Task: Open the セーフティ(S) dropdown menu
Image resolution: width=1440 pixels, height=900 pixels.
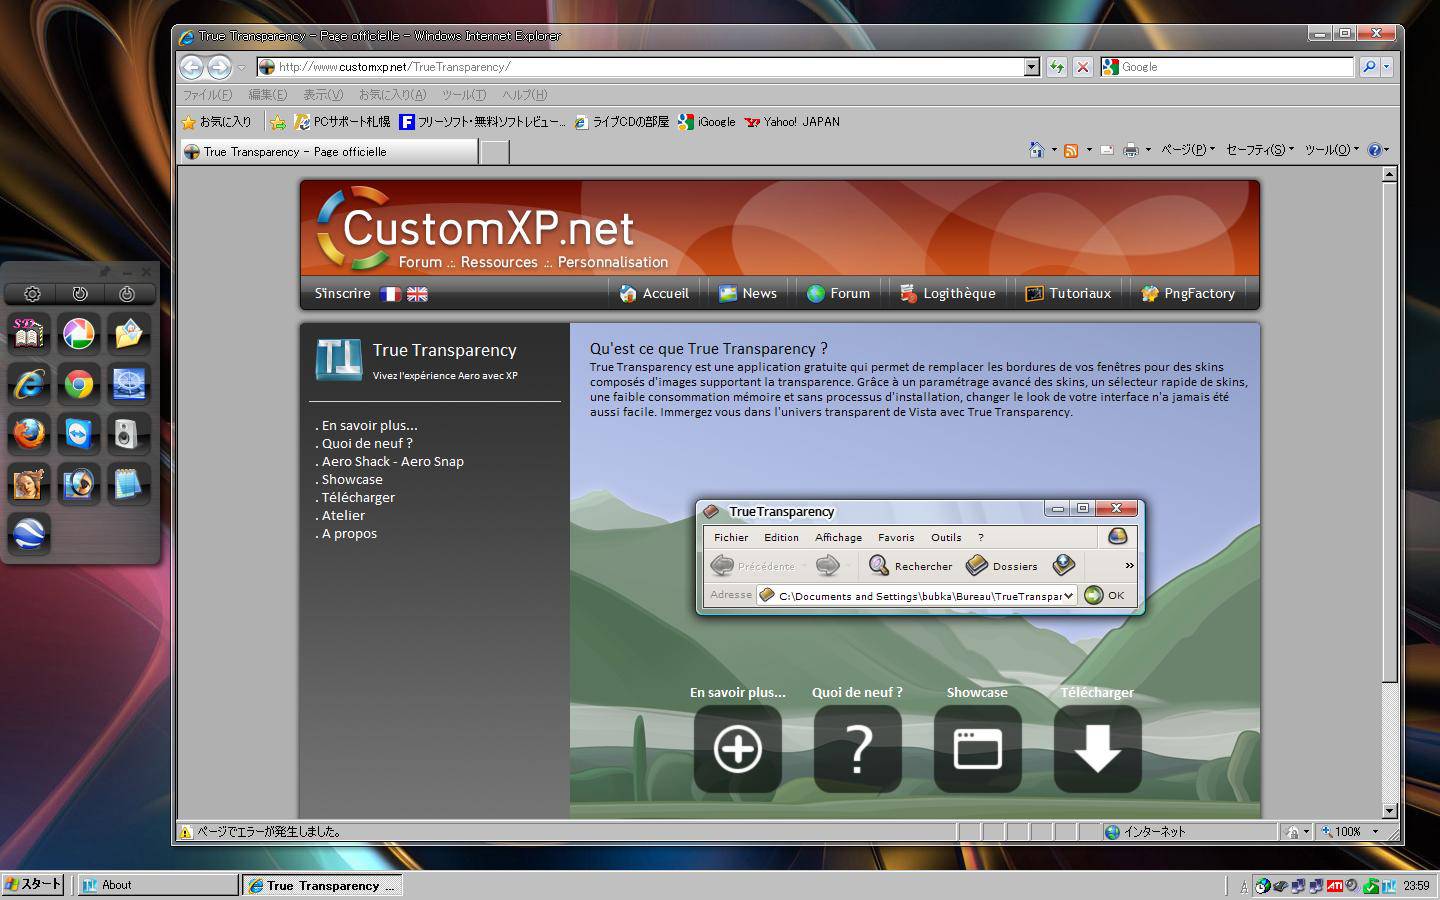Action: click(x=1260, y=150)
